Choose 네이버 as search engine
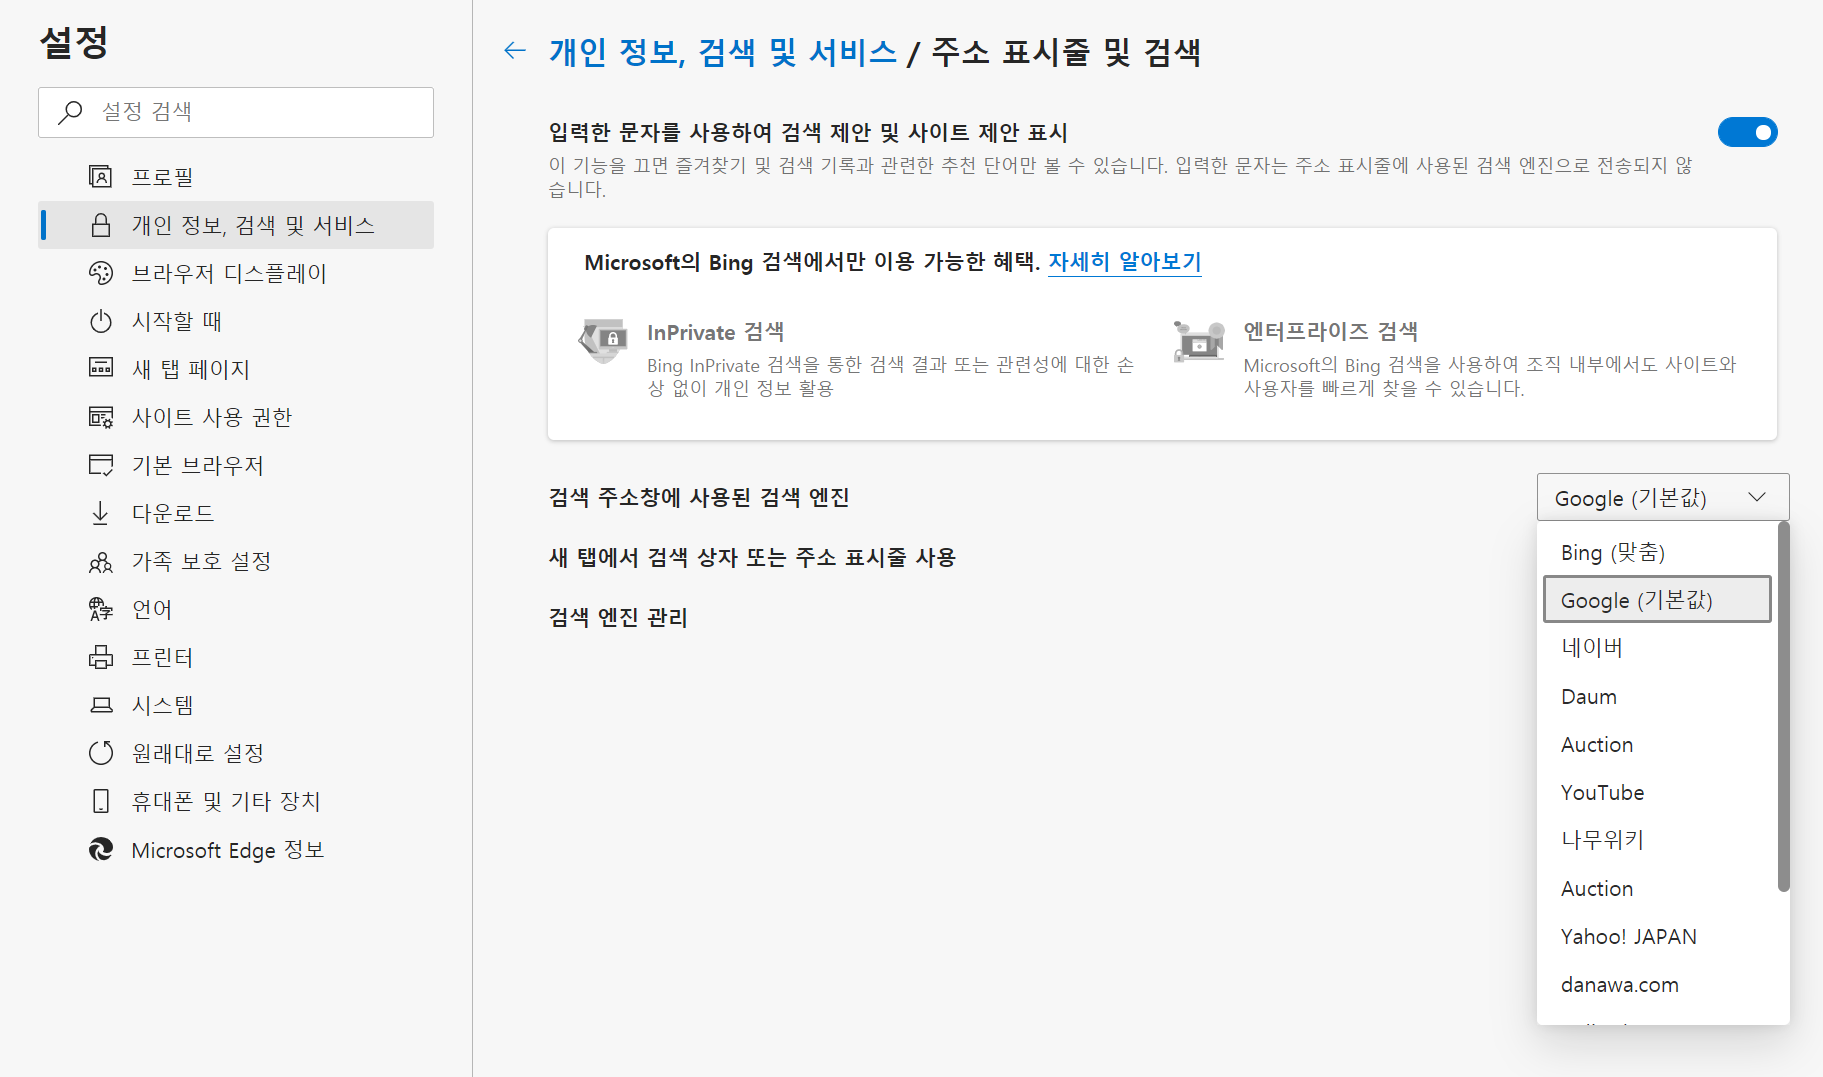This screenshot has height=1077, width=1823. click(x=1657, y=648)
